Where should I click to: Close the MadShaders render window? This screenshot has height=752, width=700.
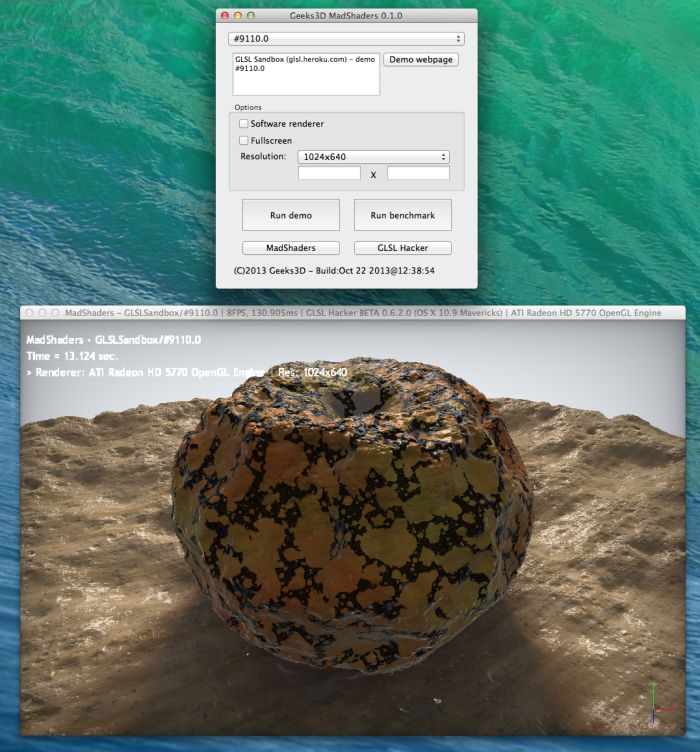(x=29, y=313)
